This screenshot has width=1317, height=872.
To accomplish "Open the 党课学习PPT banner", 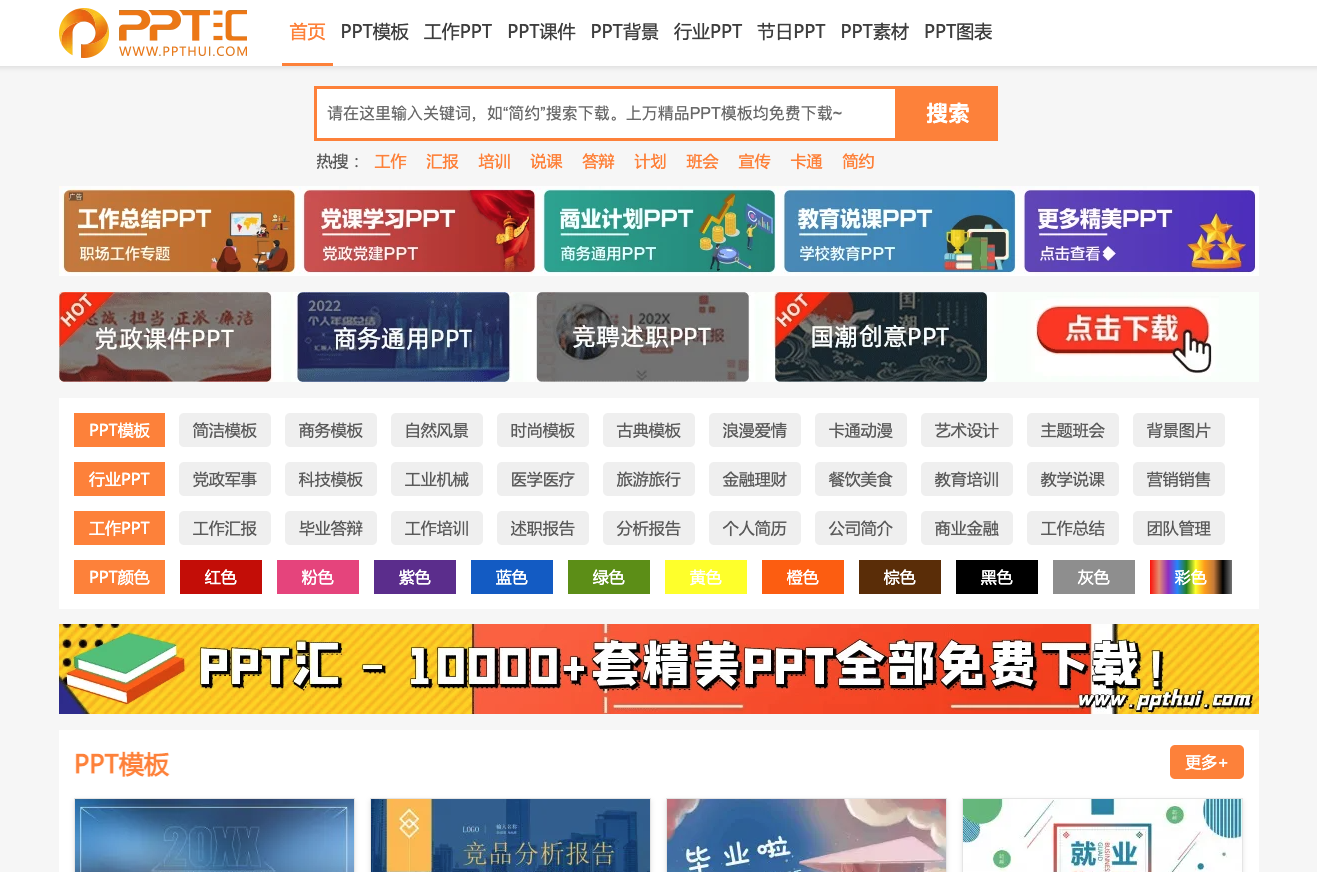I will 419,231.
